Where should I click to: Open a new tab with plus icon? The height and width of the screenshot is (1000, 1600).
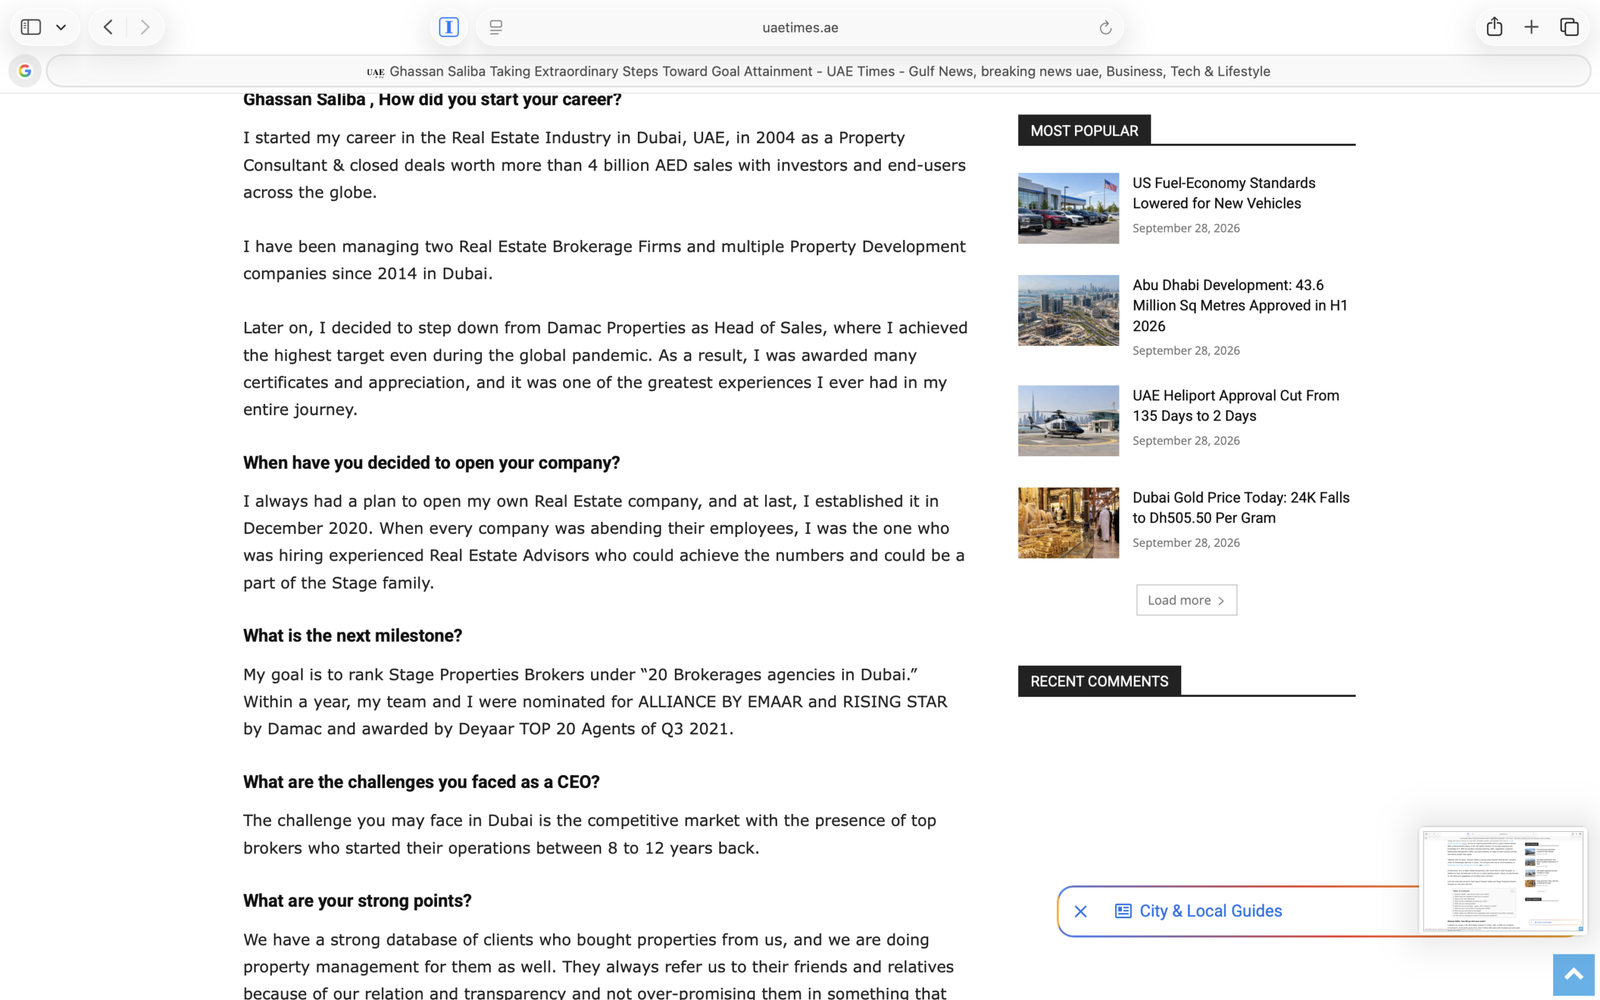coord(1531,27)
